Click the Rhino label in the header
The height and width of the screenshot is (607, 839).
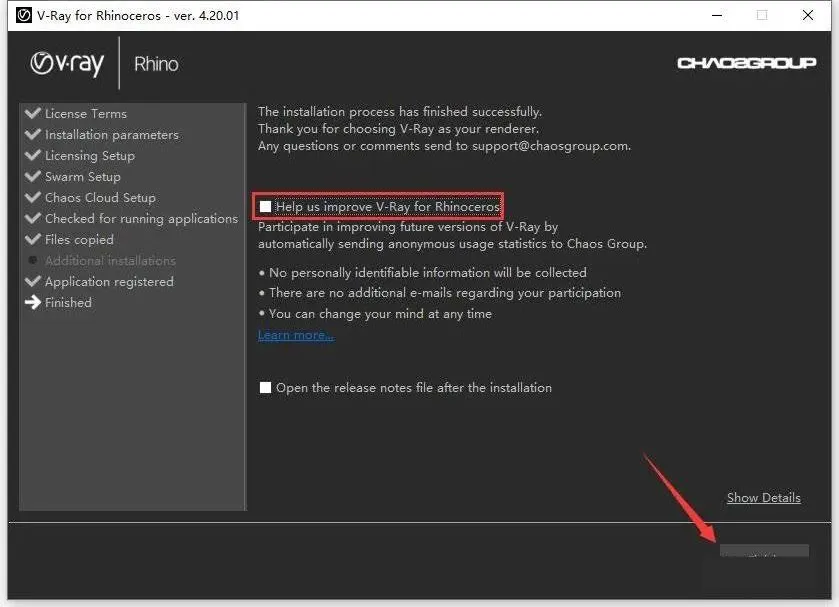(x=156, y=64)
